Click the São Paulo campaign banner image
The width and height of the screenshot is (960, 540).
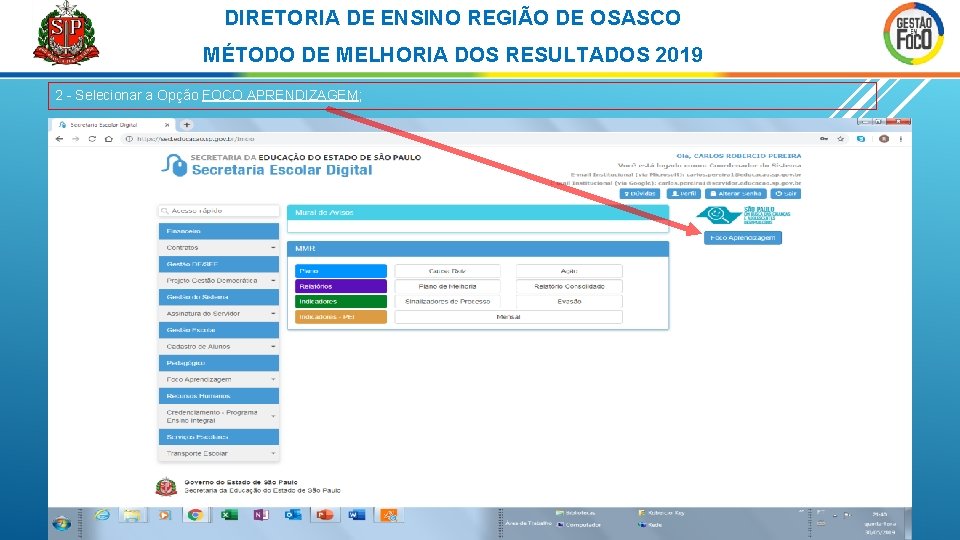[743, 216]
